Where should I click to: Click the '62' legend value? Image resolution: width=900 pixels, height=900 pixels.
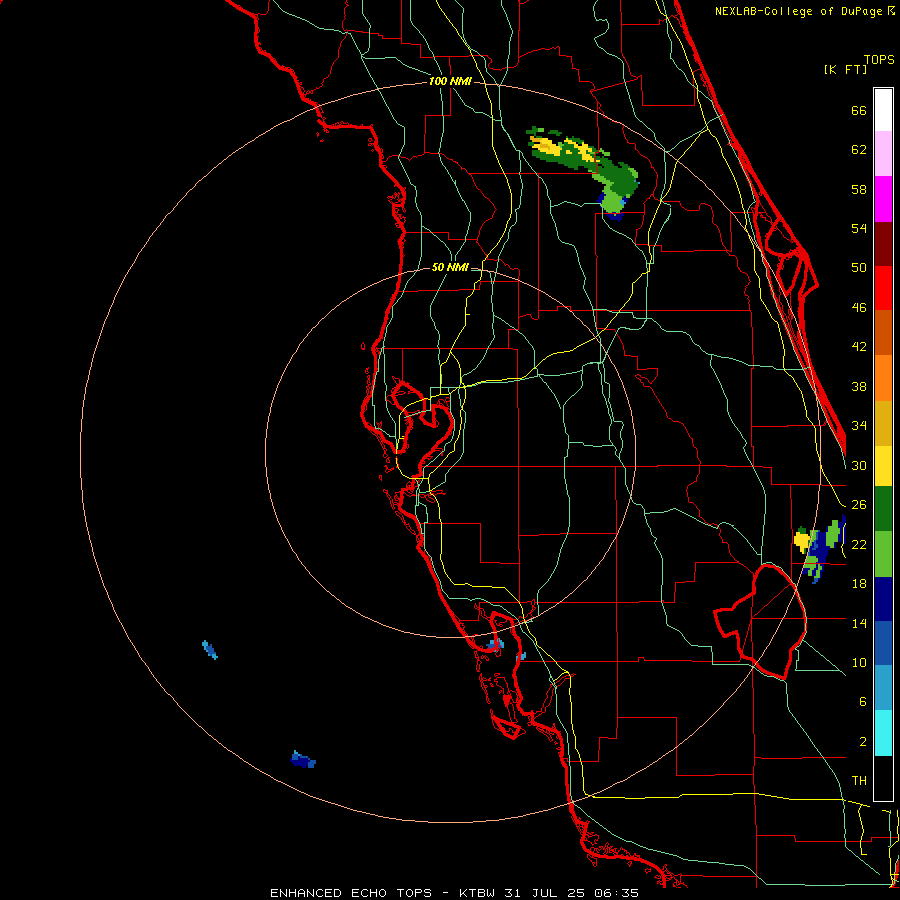coord(859,150)
